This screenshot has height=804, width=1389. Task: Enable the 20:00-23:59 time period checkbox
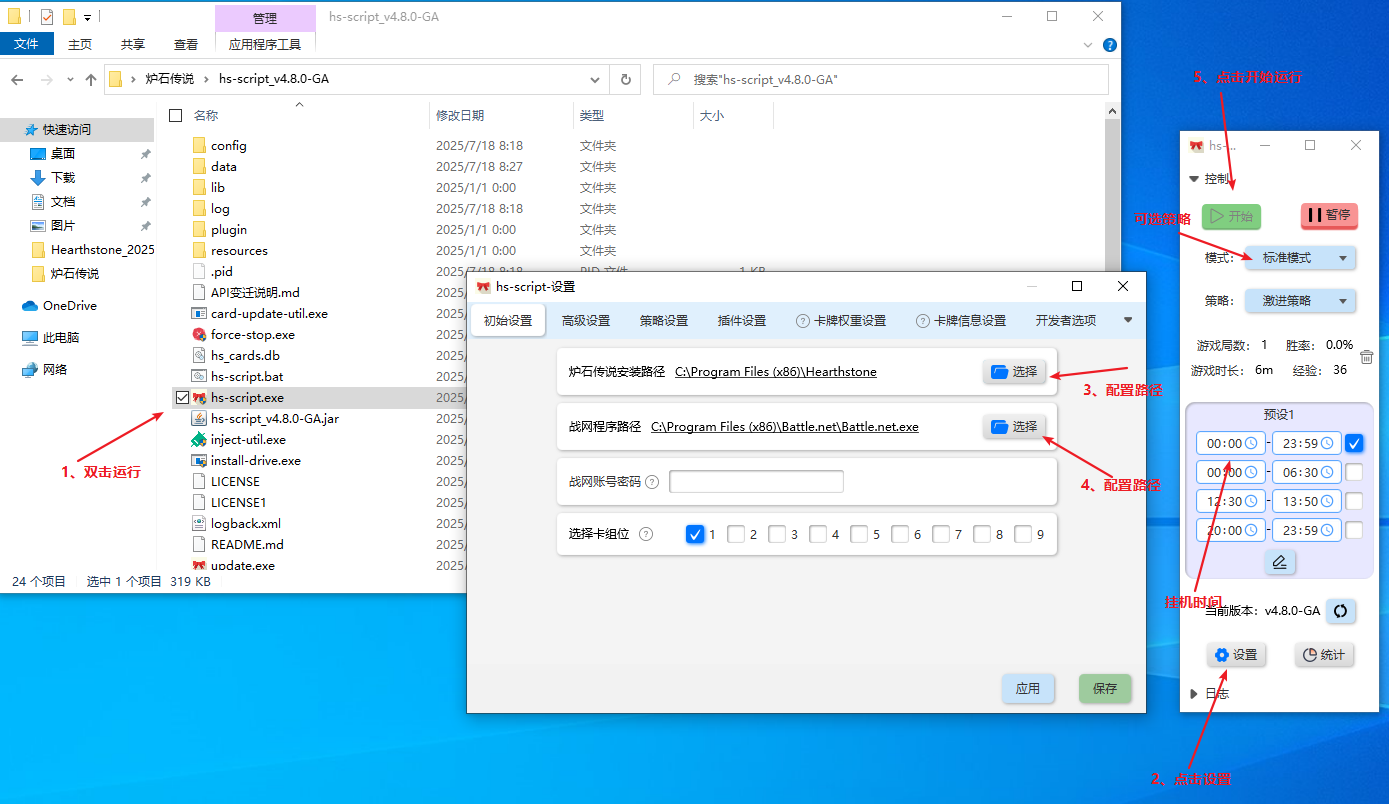point(1354,530)
